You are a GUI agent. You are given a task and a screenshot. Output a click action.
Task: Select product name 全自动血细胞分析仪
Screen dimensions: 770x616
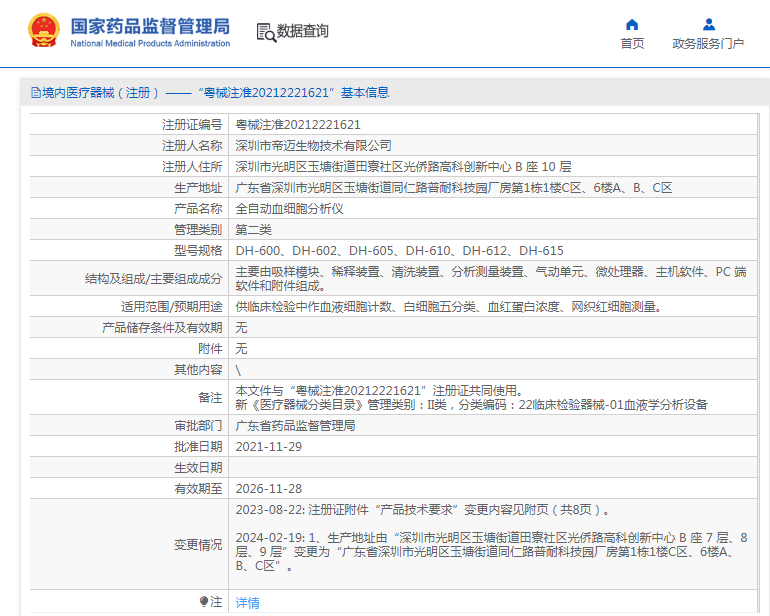click(x=289, y=209)
